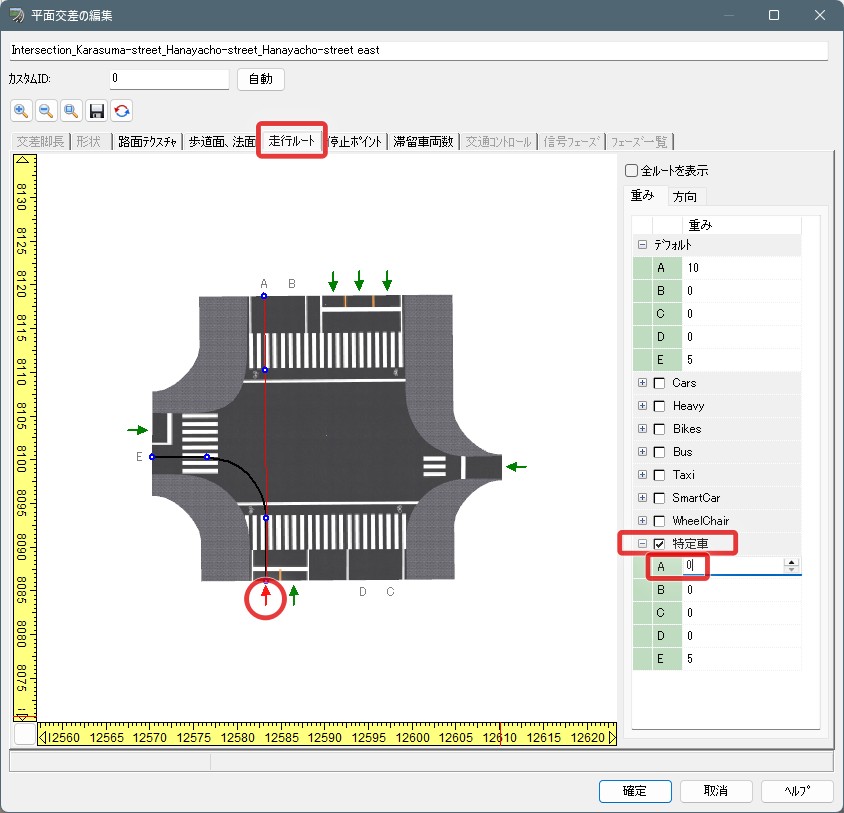Click the green arrow on the right leg
844x813 pixels.
pyautogui.click(x=515, y=466)
